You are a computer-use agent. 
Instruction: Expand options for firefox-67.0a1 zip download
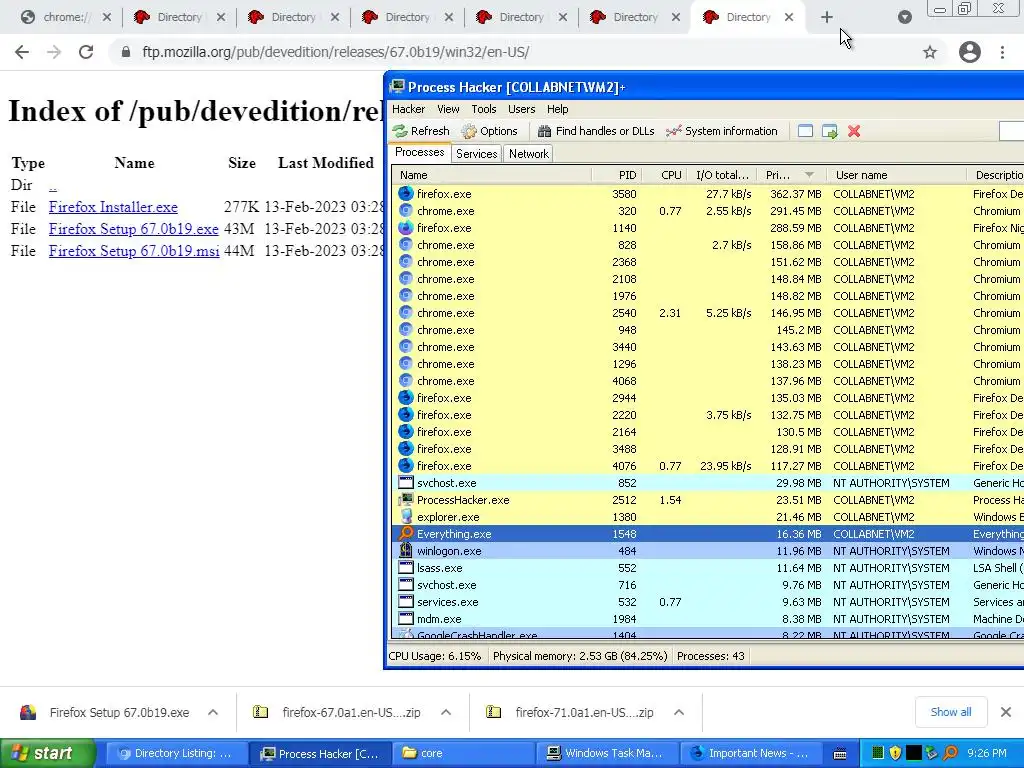[x=446, y=712]
